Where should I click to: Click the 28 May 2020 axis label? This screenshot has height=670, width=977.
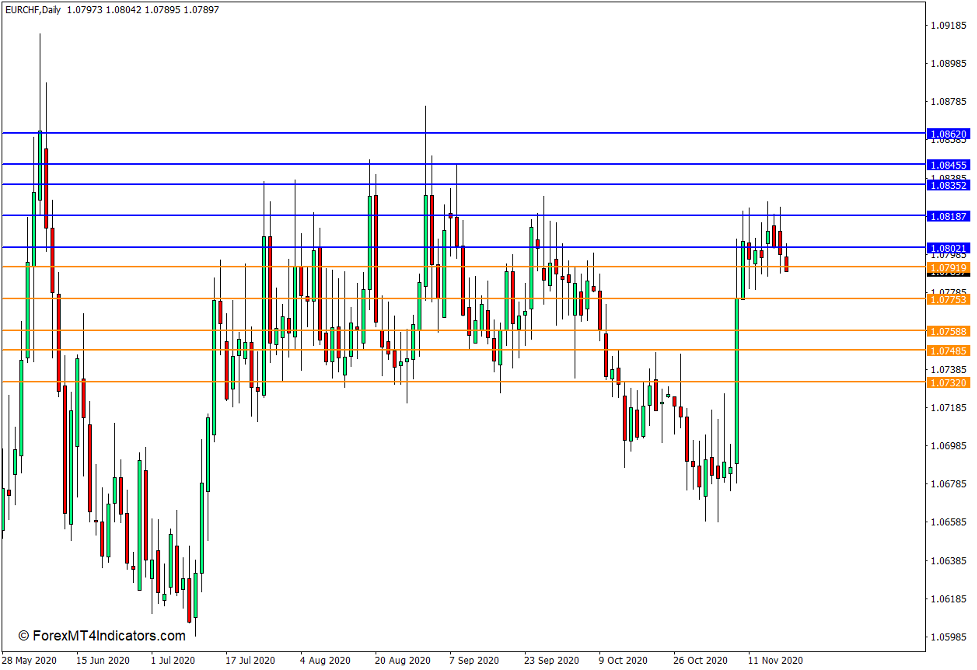(x=30, y=660)
